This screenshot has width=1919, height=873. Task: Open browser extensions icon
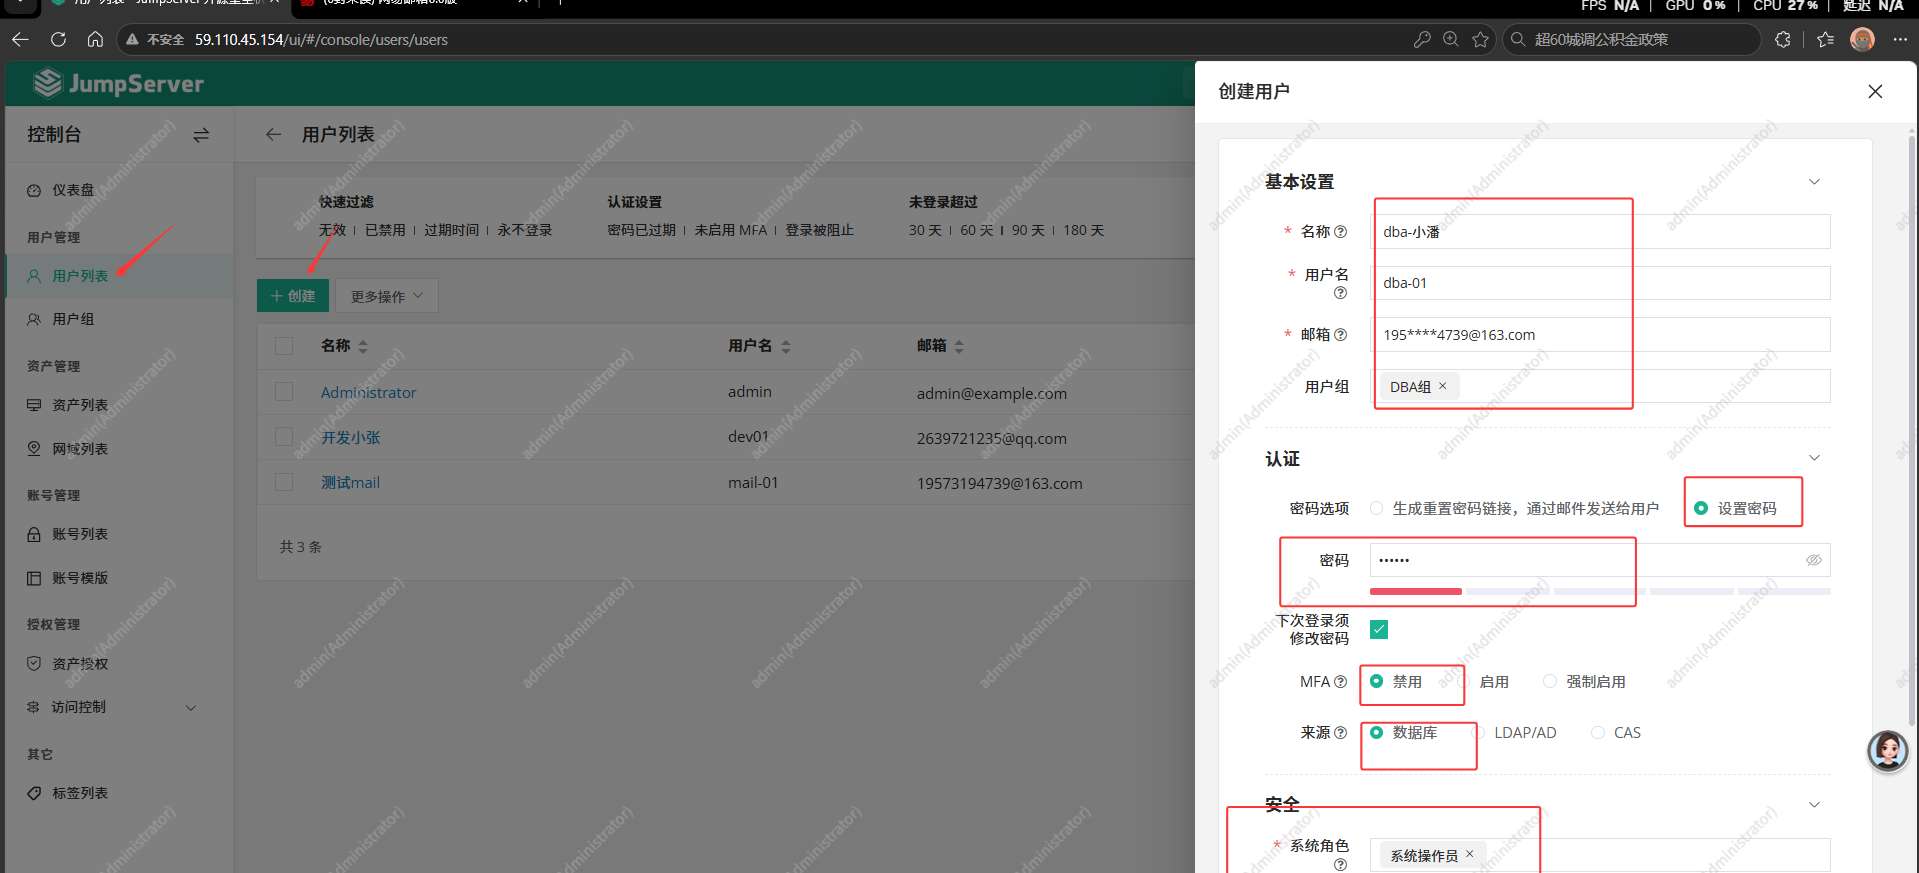1783,39
